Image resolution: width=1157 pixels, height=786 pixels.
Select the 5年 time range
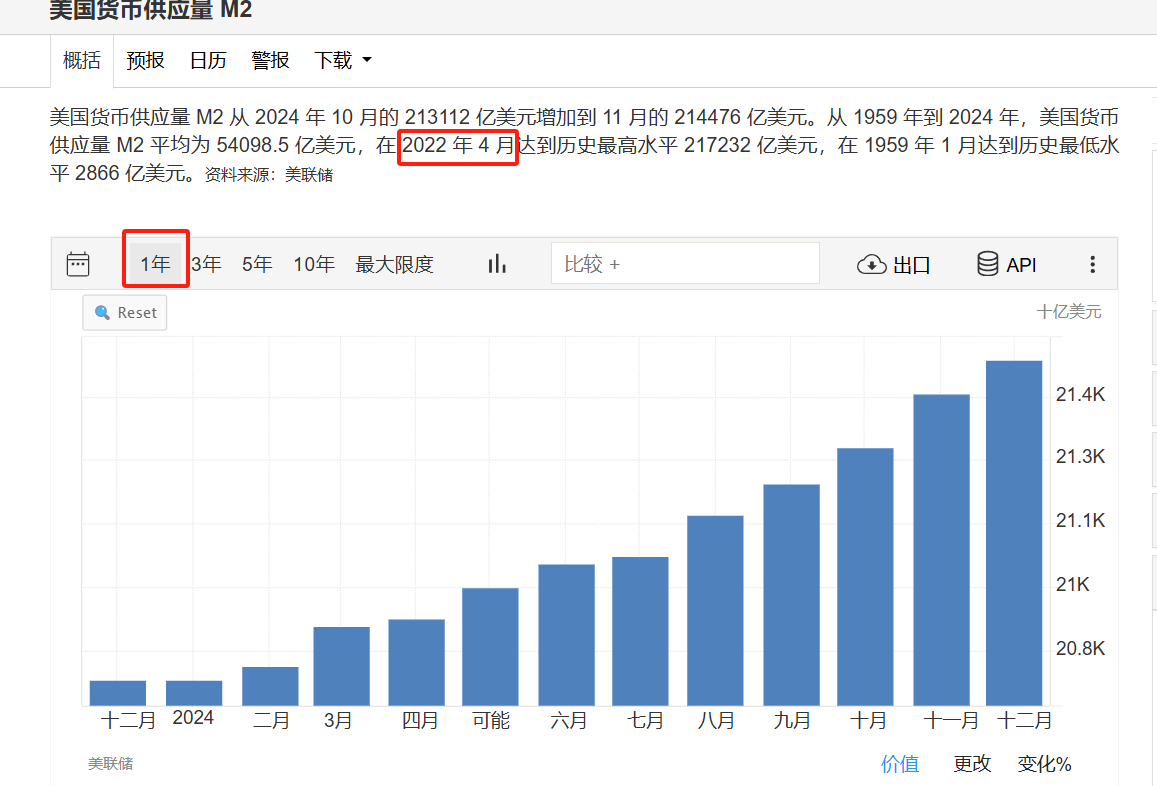click(256, 264)
